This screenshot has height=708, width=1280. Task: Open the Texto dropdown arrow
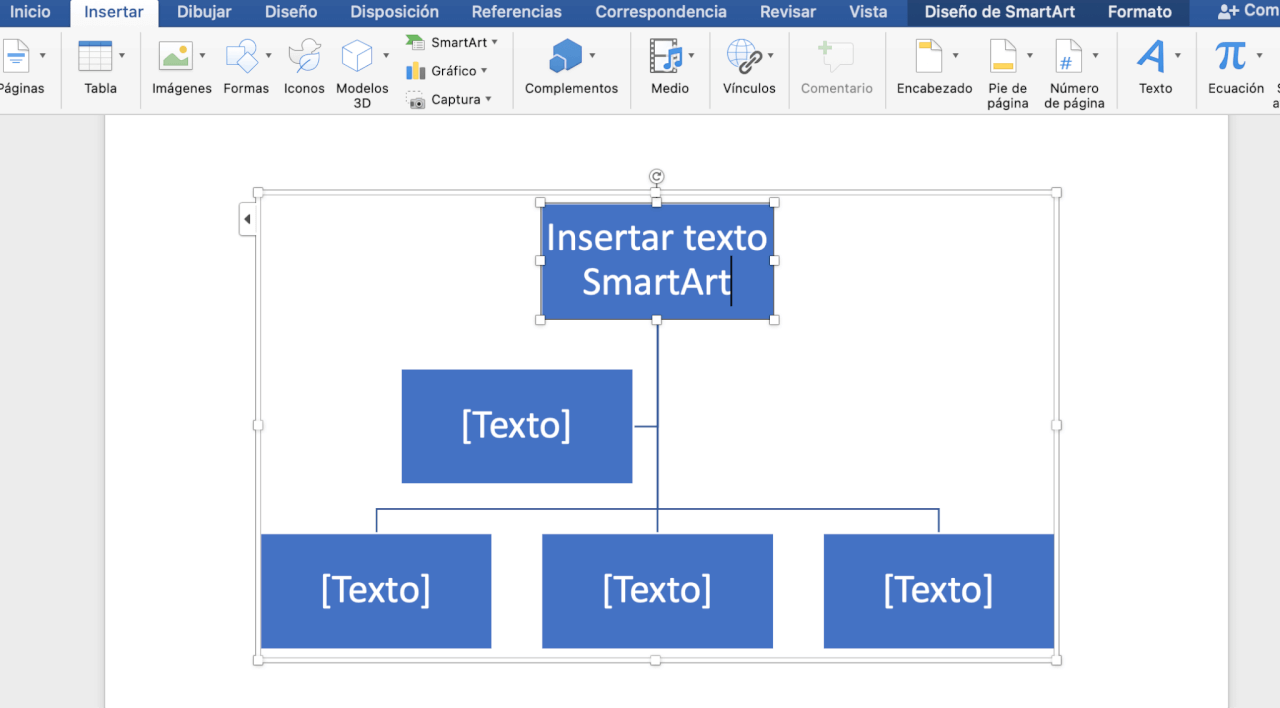tap(1178, 56)
